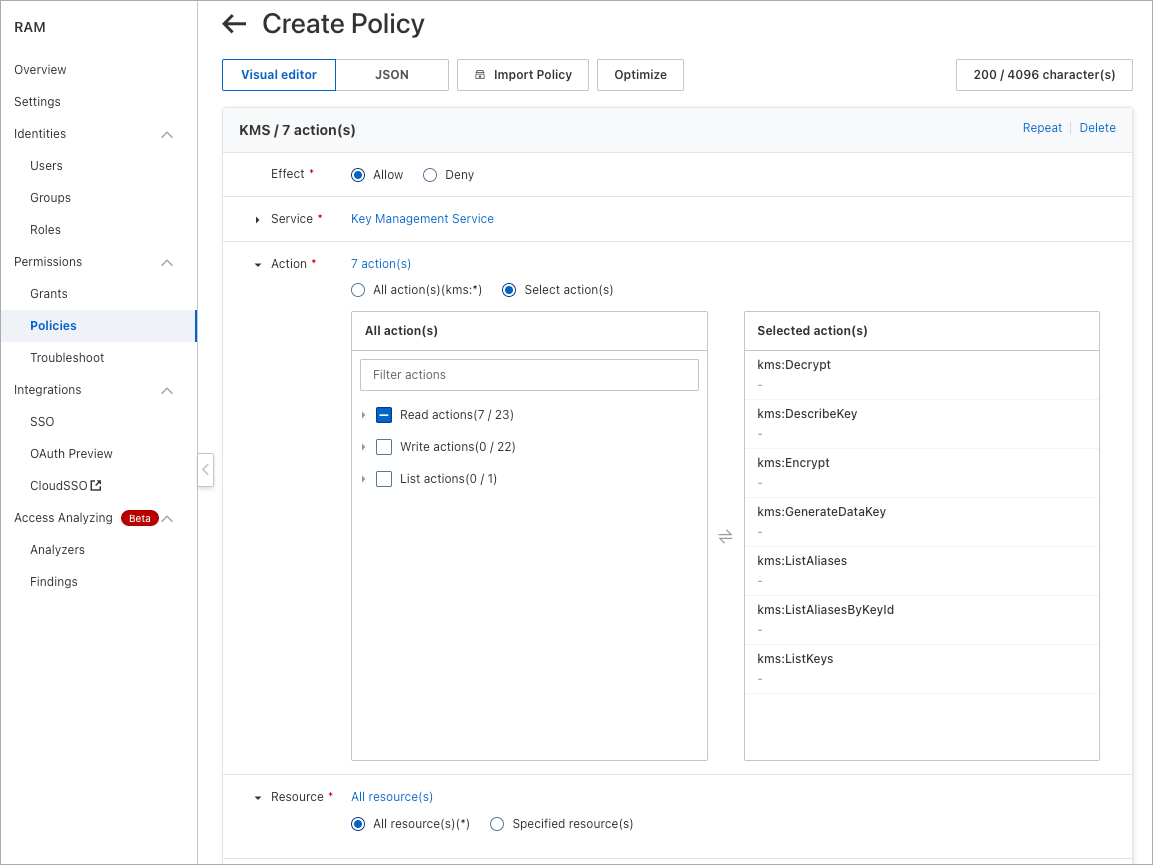The image size is (1153, 865).
Task: Click the Import Policy button
Action: (x=522, y=75)
